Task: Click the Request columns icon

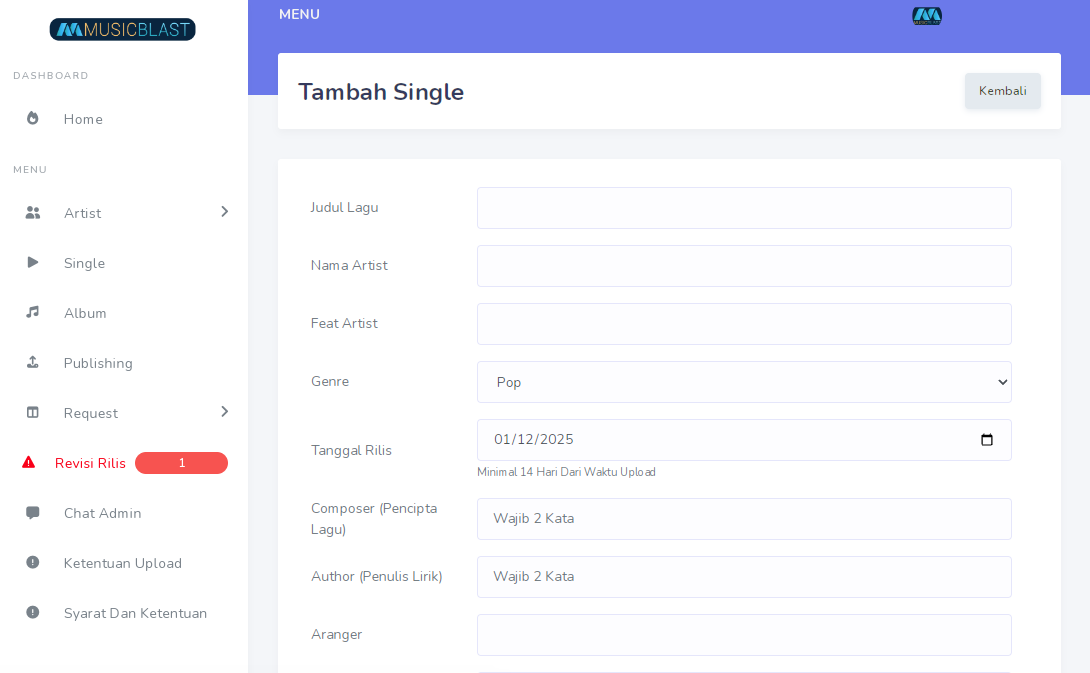Action: coord(33,412)
